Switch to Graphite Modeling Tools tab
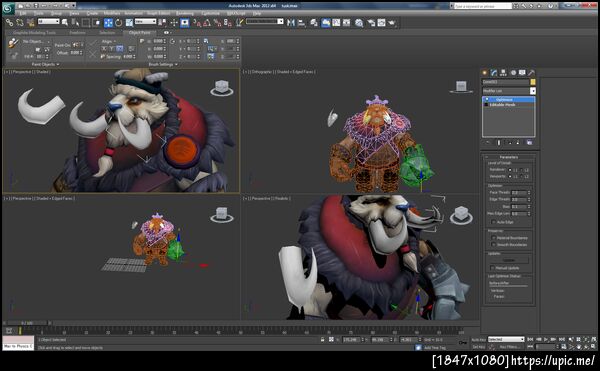This screenshot has width=600, height=371. pyautogui.click(x=34, y=33)
